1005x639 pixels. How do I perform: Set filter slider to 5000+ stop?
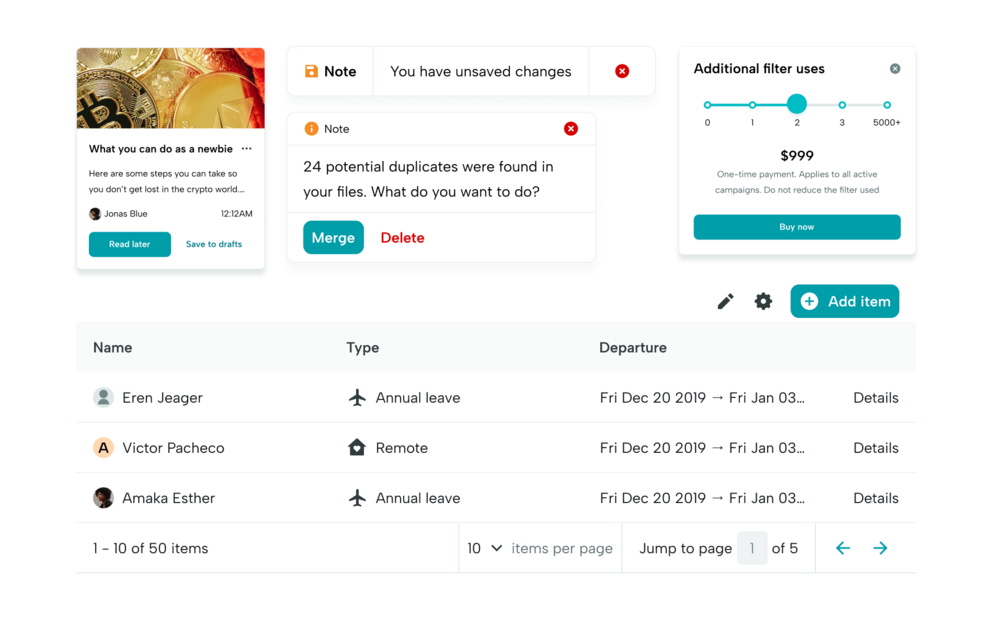[x=887, y=105]
